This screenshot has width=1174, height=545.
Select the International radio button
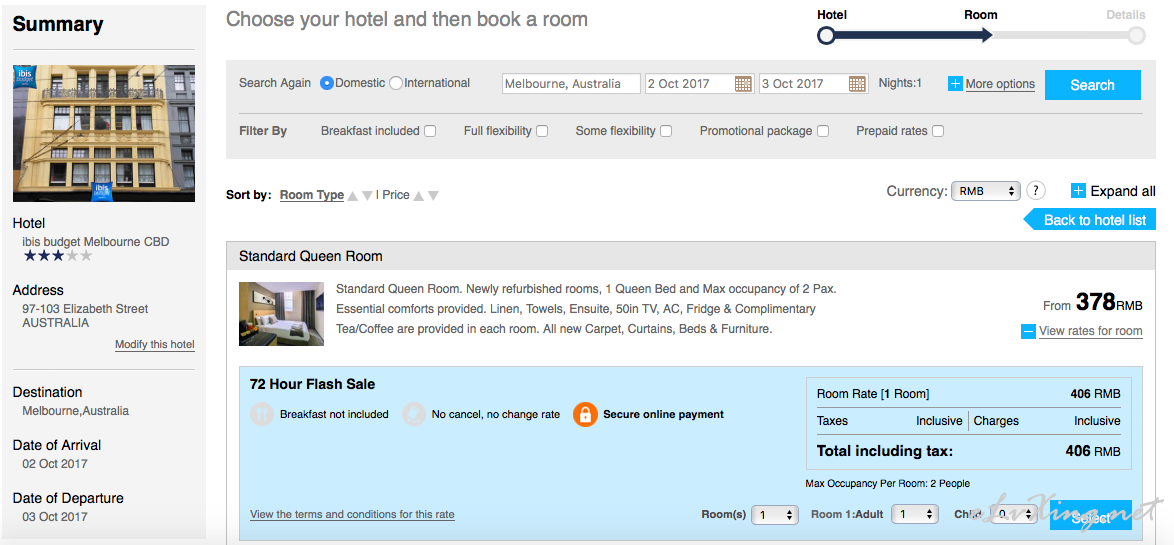[x=396, y=83]
